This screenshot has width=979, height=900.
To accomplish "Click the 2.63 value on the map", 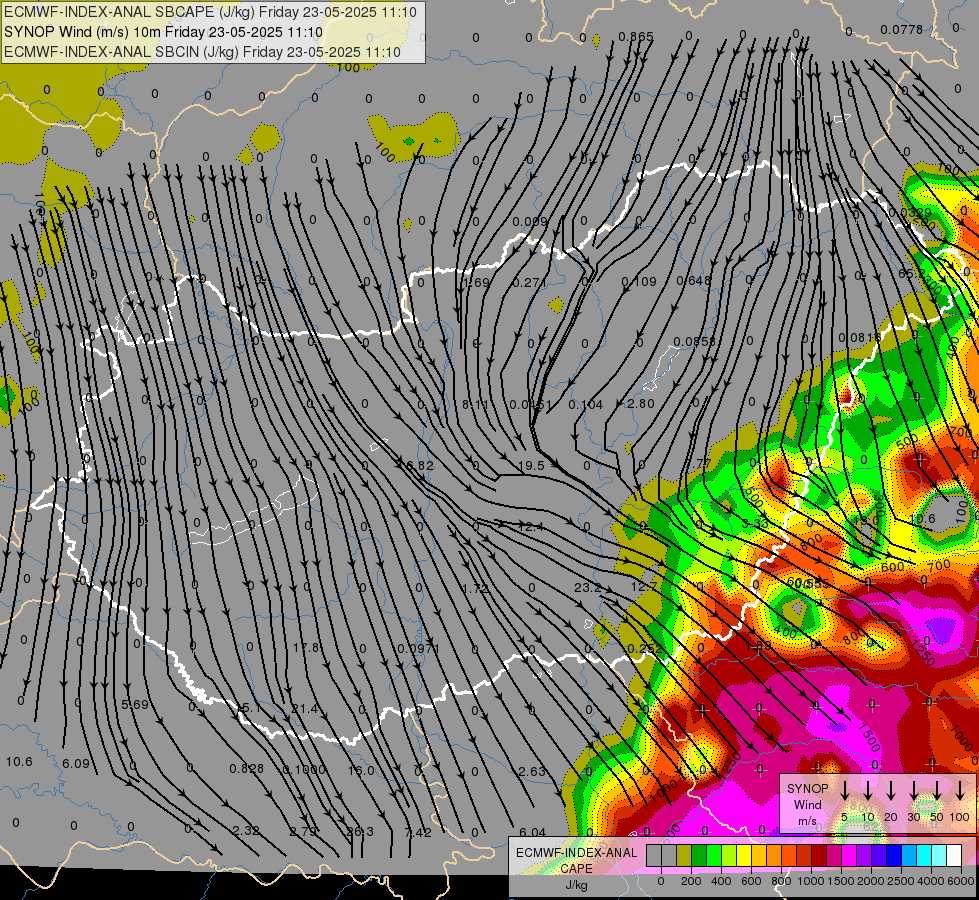I will coord(532,771).
